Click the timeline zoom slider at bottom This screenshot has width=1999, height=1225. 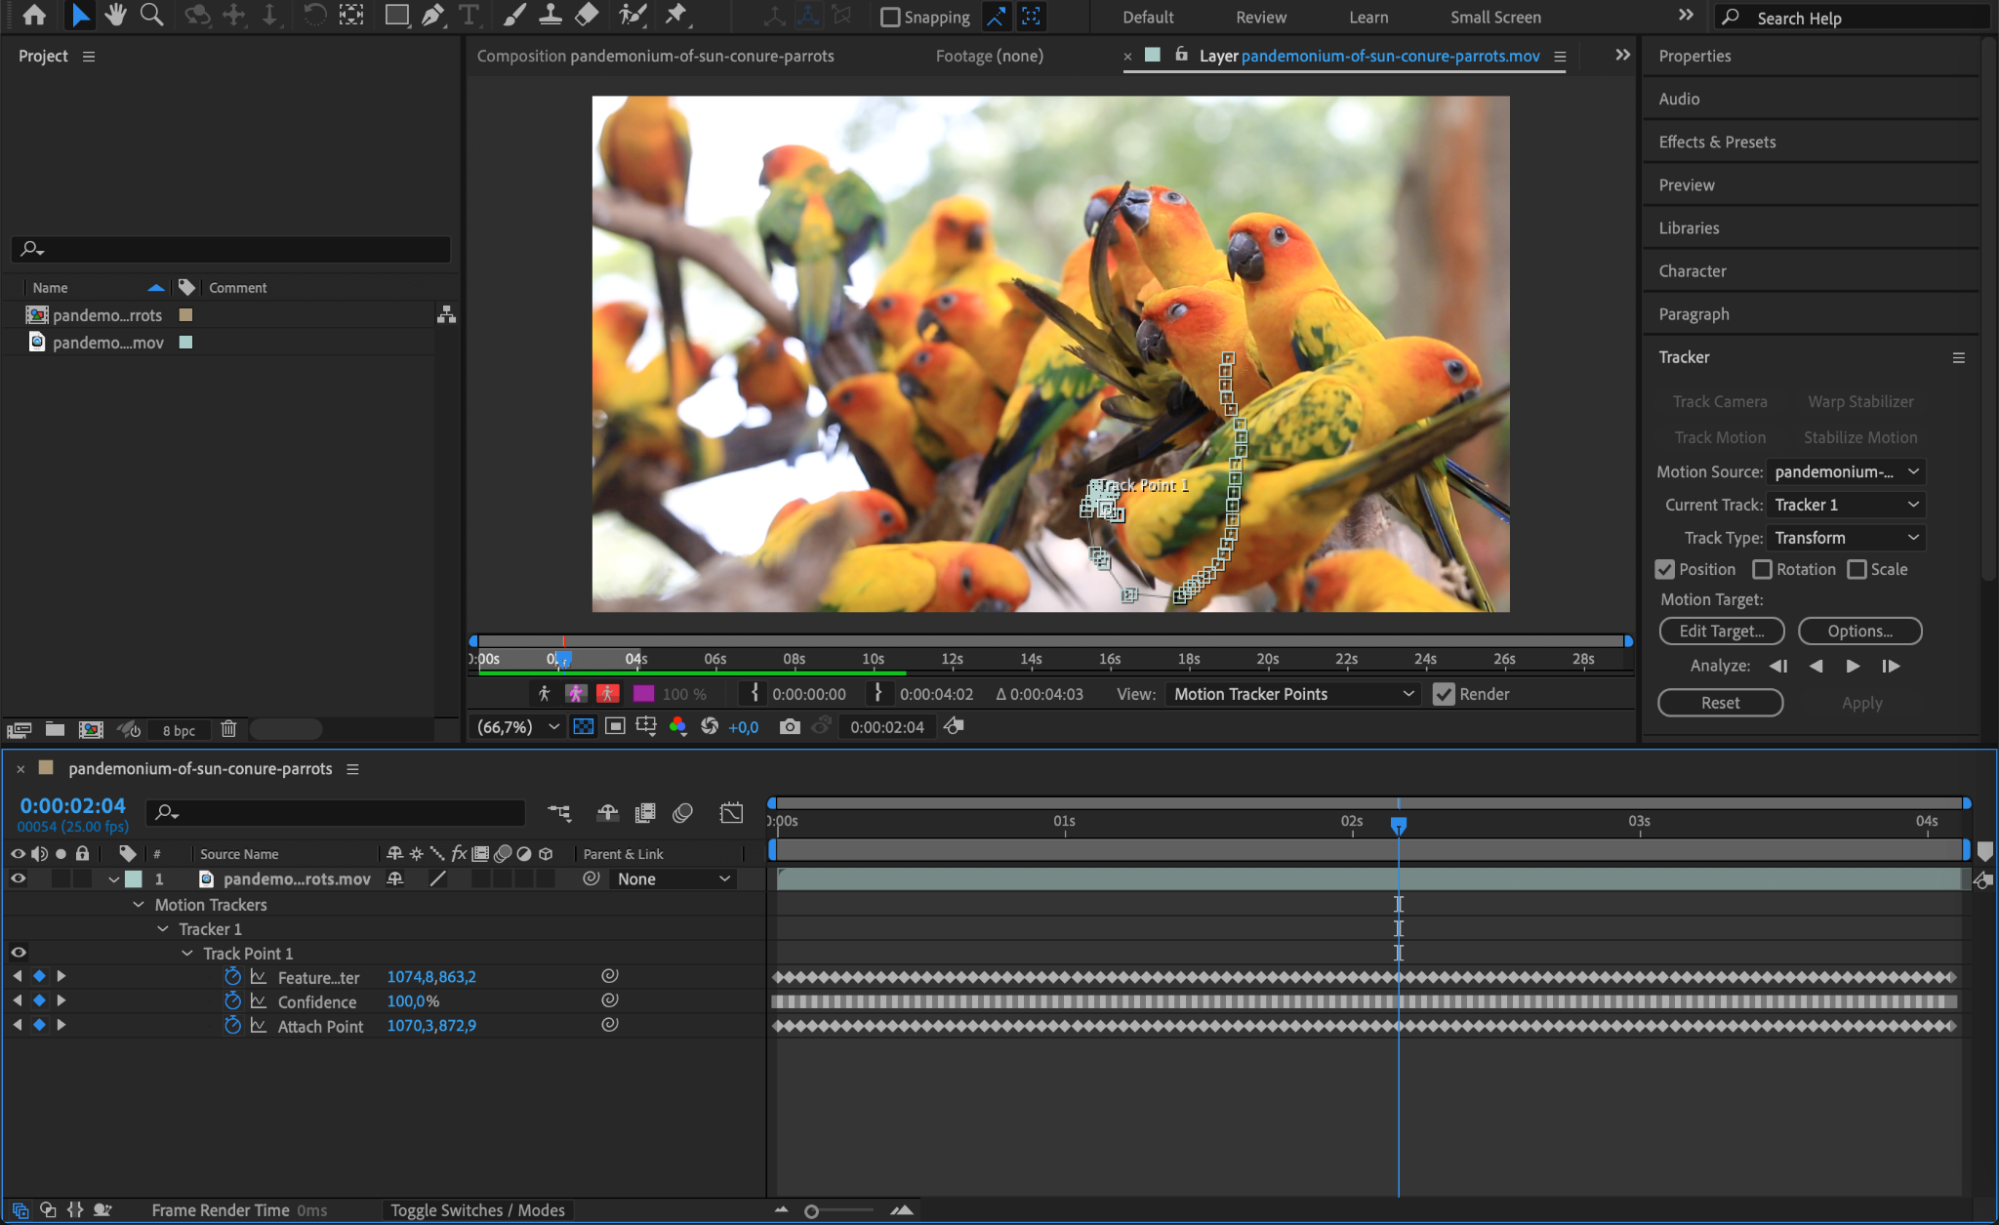tap(811, 1211)
